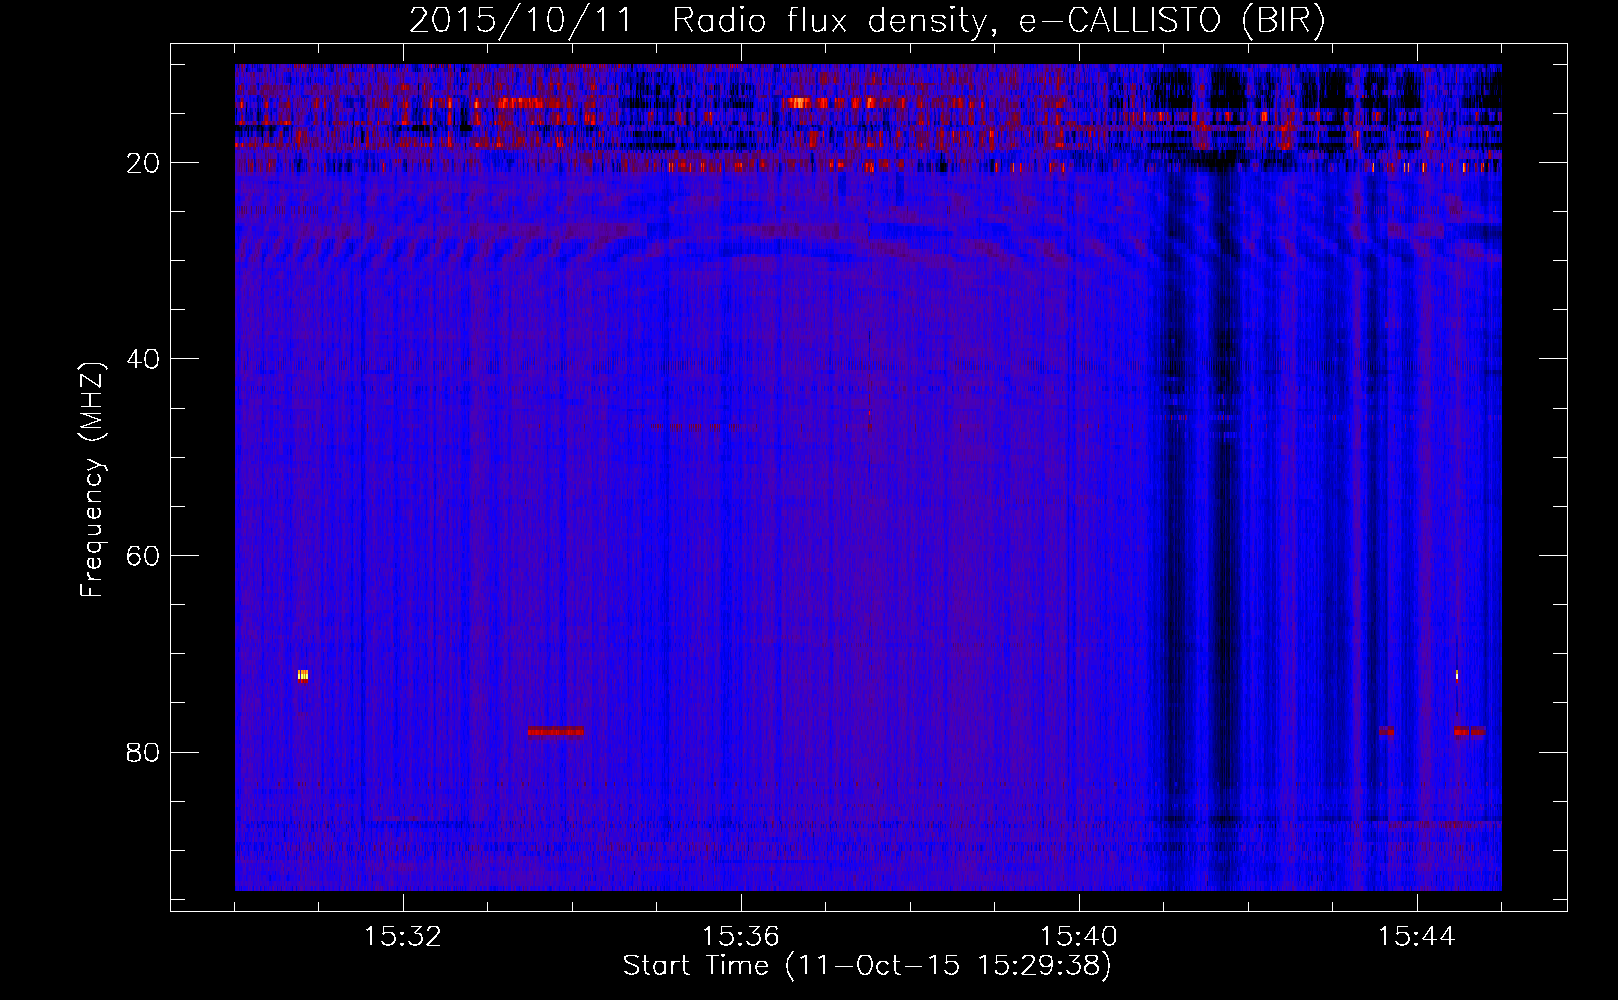Click the "15:32" time tick label
Screen dimensions: 1618x1000
click(x=403, y=937)
